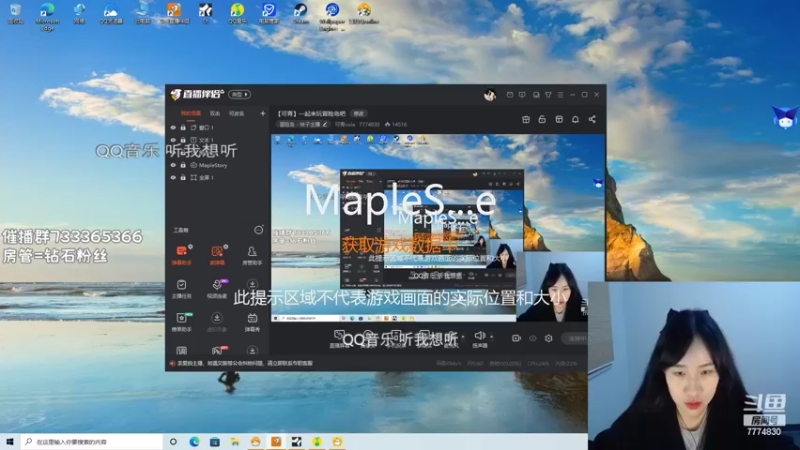Image resolution: width=800 pixels, height=450 pixels.
Task: Click the notice message in bottom status bar
Action: pyautogui.click(x=245, y=363)
